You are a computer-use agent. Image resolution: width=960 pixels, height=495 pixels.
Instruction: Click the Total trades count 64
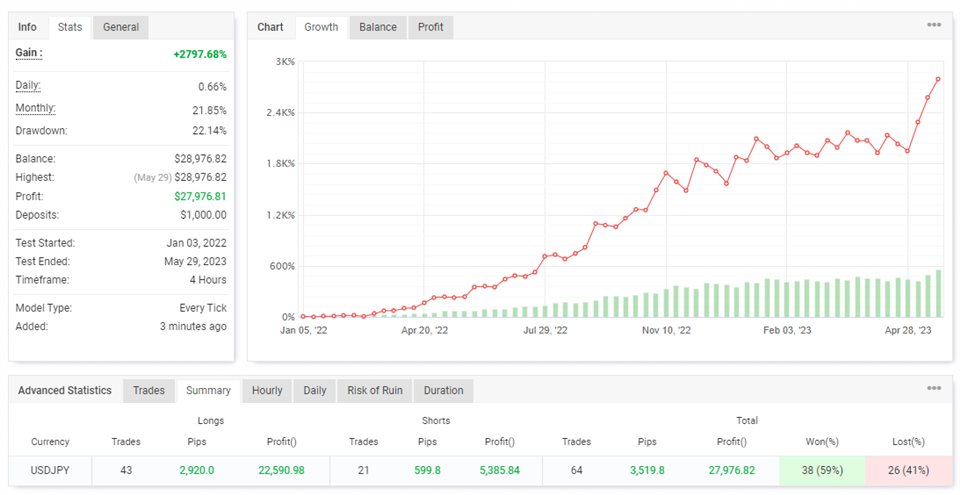576,470
